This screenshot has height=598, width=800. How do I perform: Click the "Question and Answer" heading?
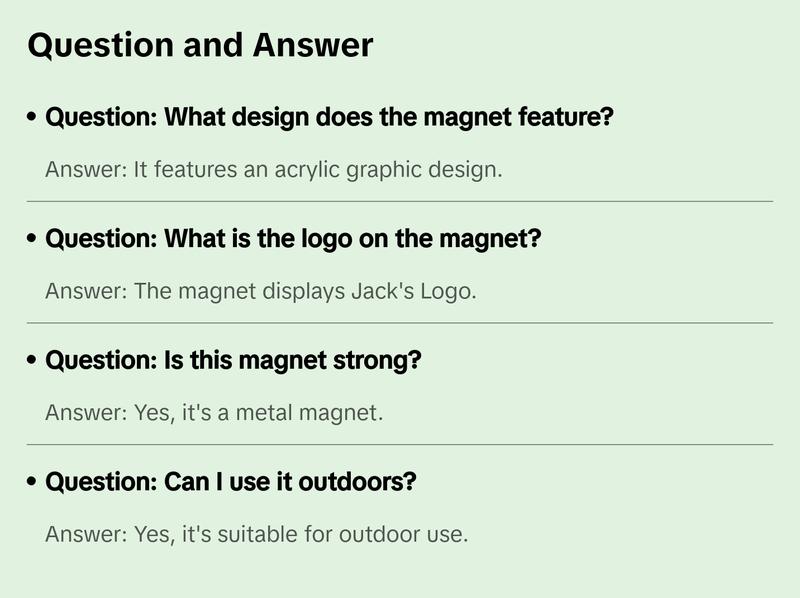coord(200,46)
